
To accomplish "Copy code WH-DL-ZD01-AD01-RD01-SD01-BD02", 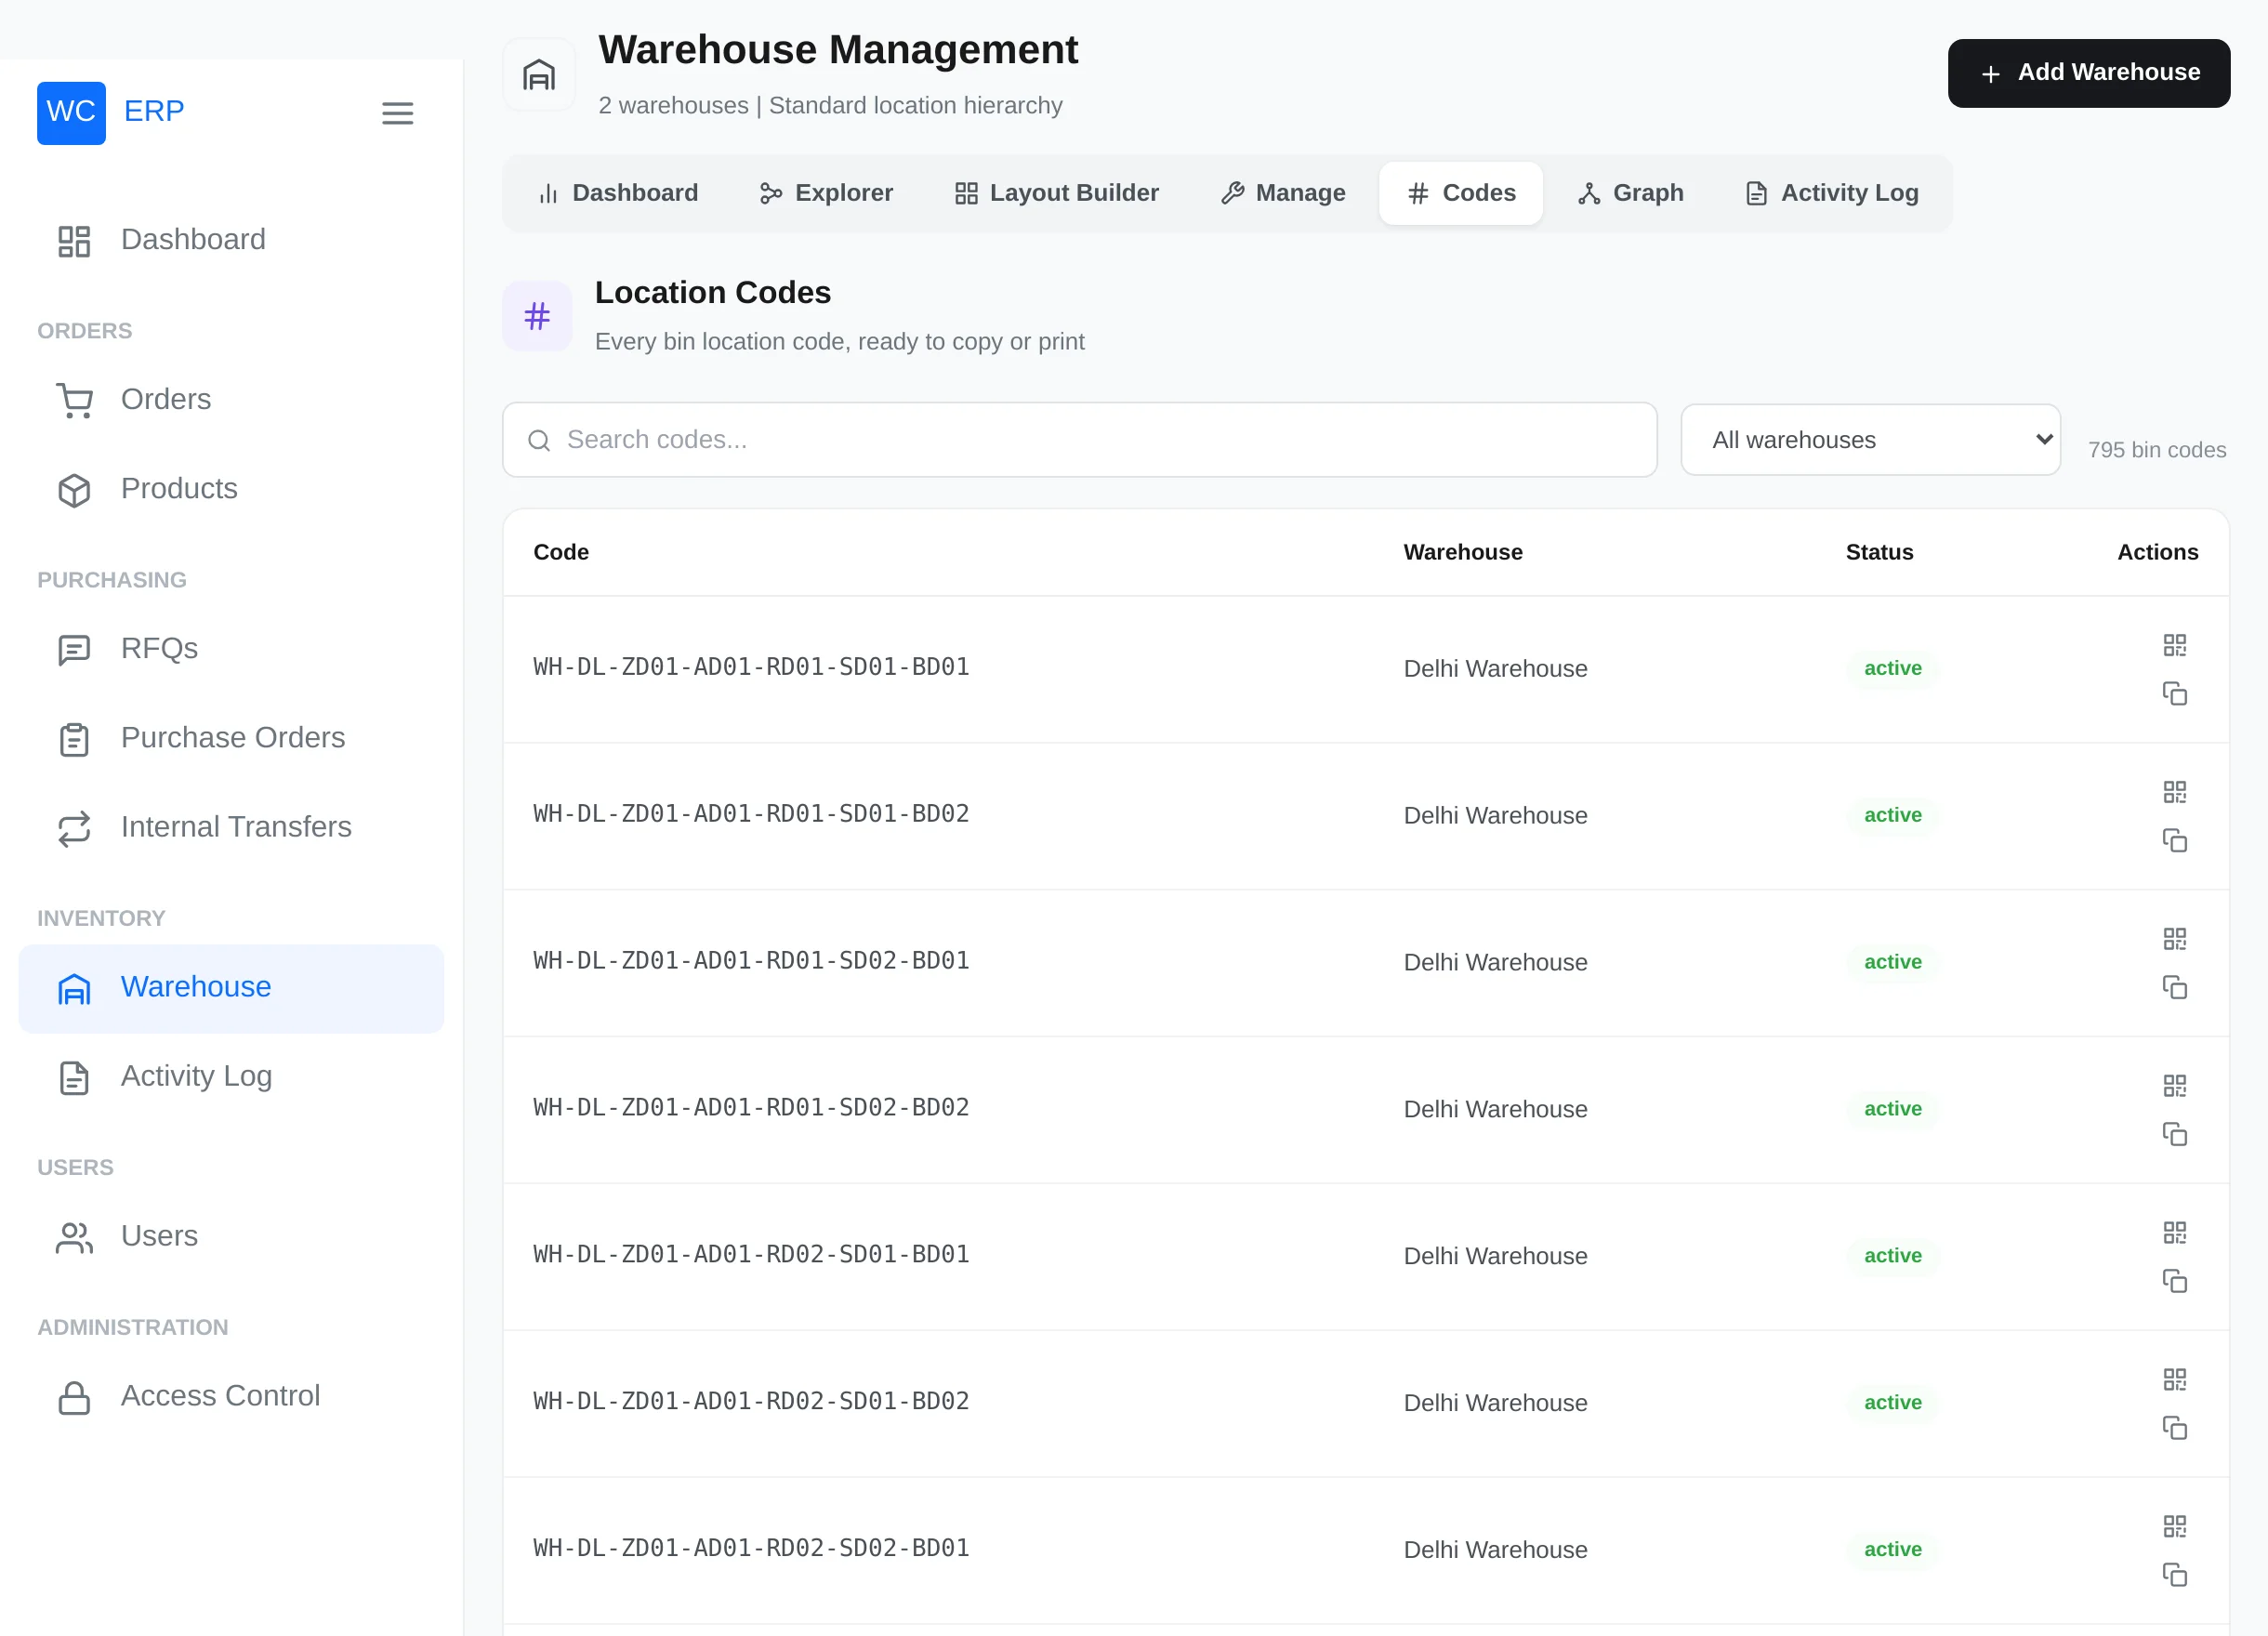I will coord(2174,841).
